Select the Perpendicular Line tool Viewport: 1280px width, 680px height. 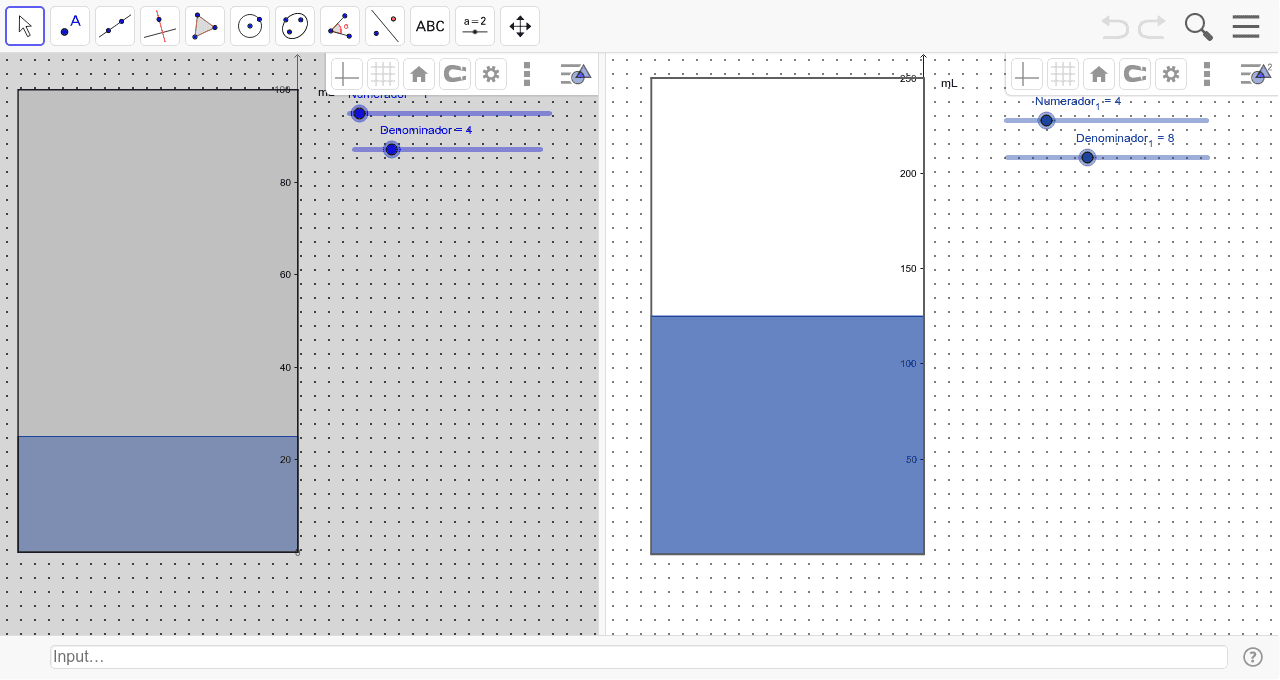[x=160, y=26]
